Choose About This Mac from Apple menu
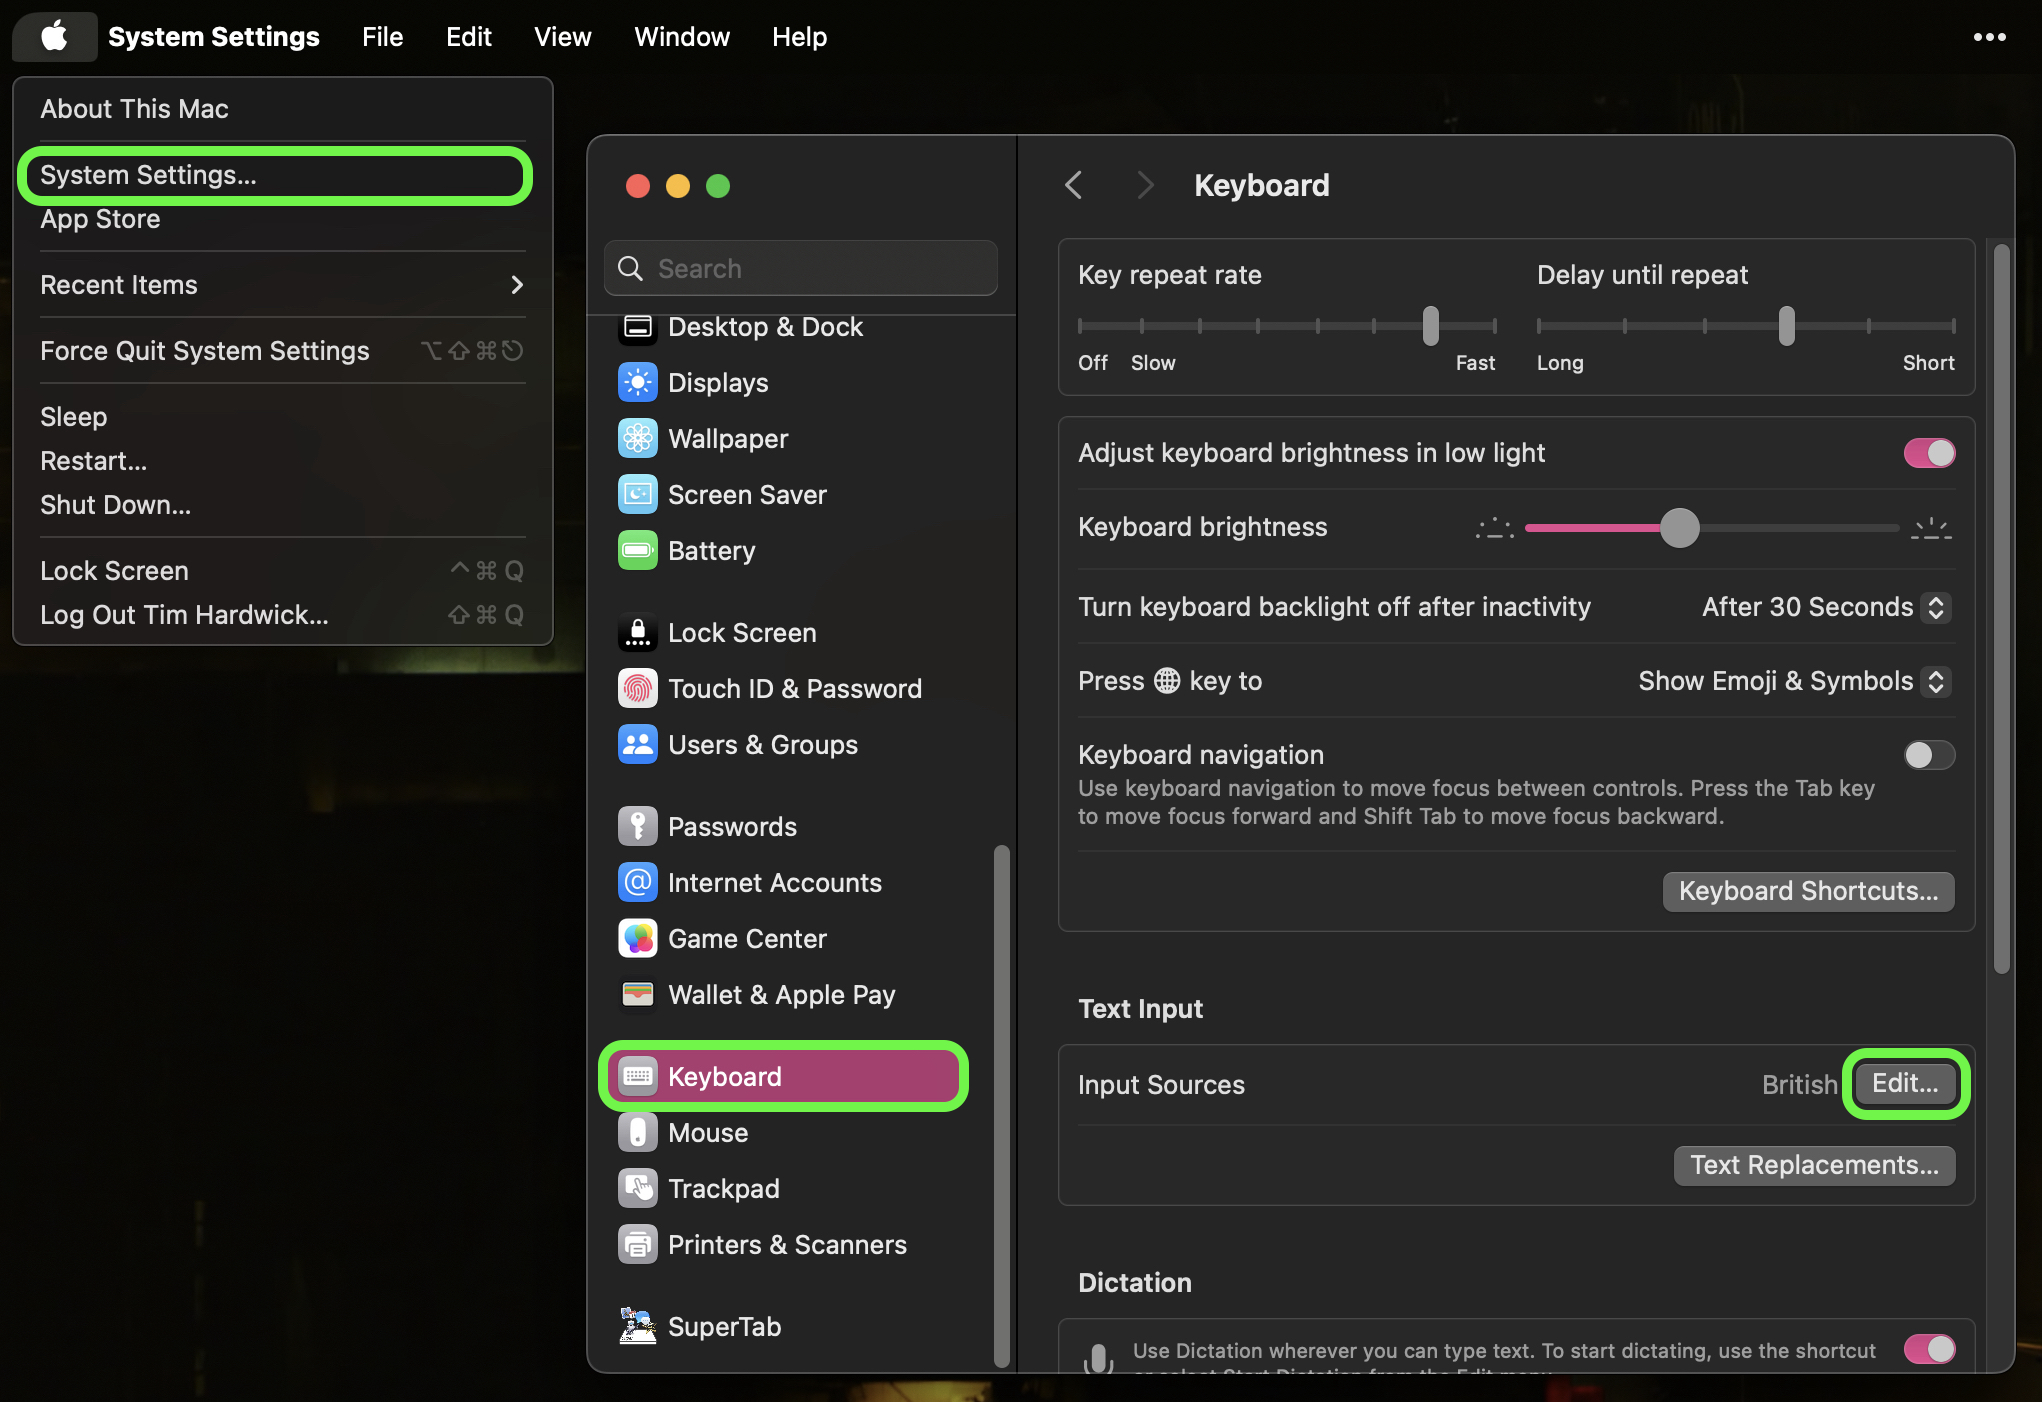The height and width of the screenshot is (1402, 2042). click(135, 109)
